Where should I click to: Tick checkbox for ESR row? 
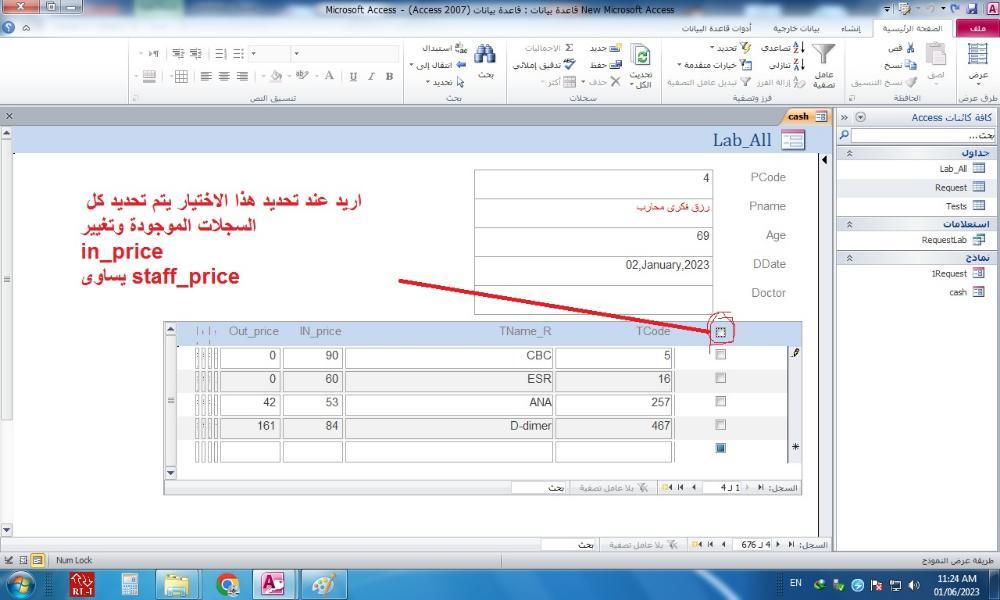click(721, 378)
